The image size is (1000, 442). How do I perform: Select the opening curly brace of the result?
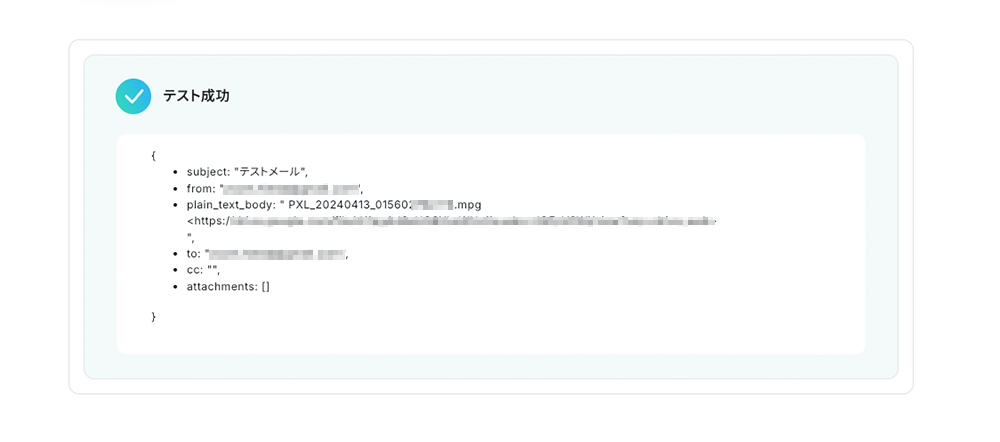pos(154,155)
